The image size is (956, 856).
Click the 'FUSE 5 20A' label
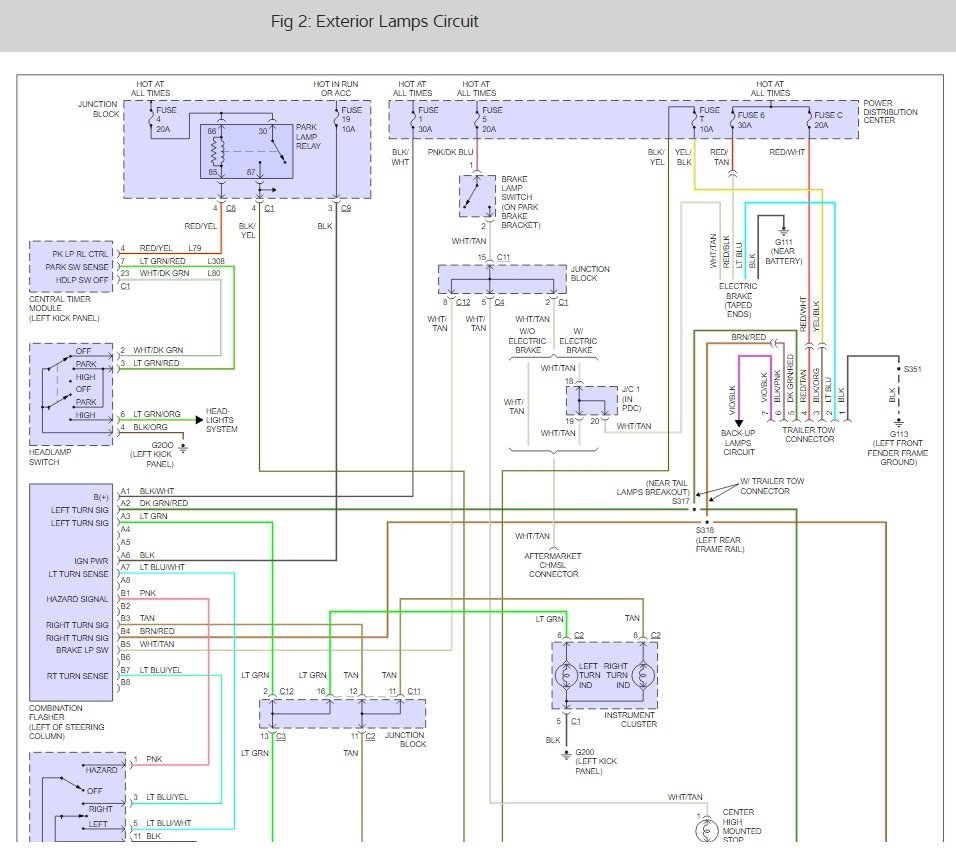[492, 119]
